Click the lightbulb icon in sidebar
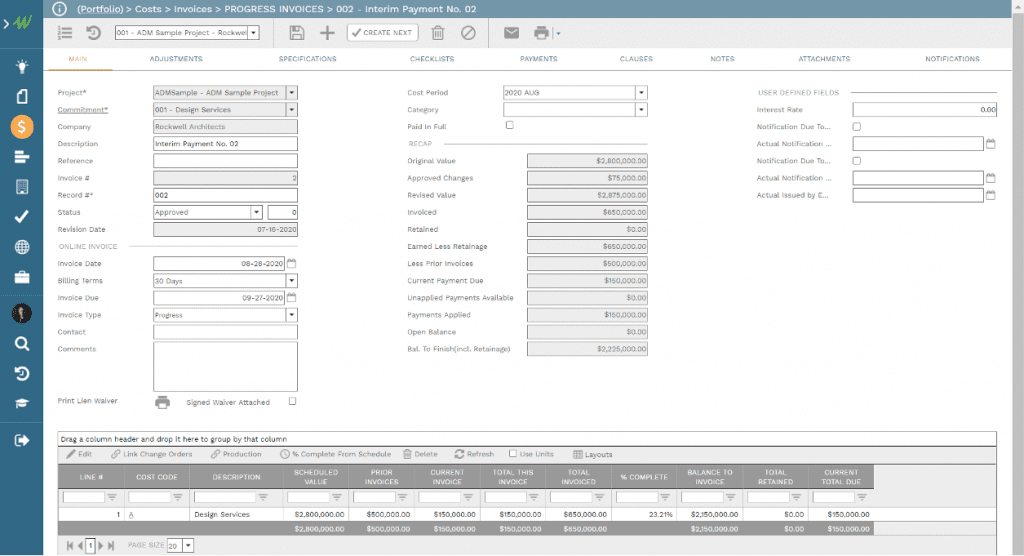This screenshot has height=556, width=1024. (x=22, y=67)
